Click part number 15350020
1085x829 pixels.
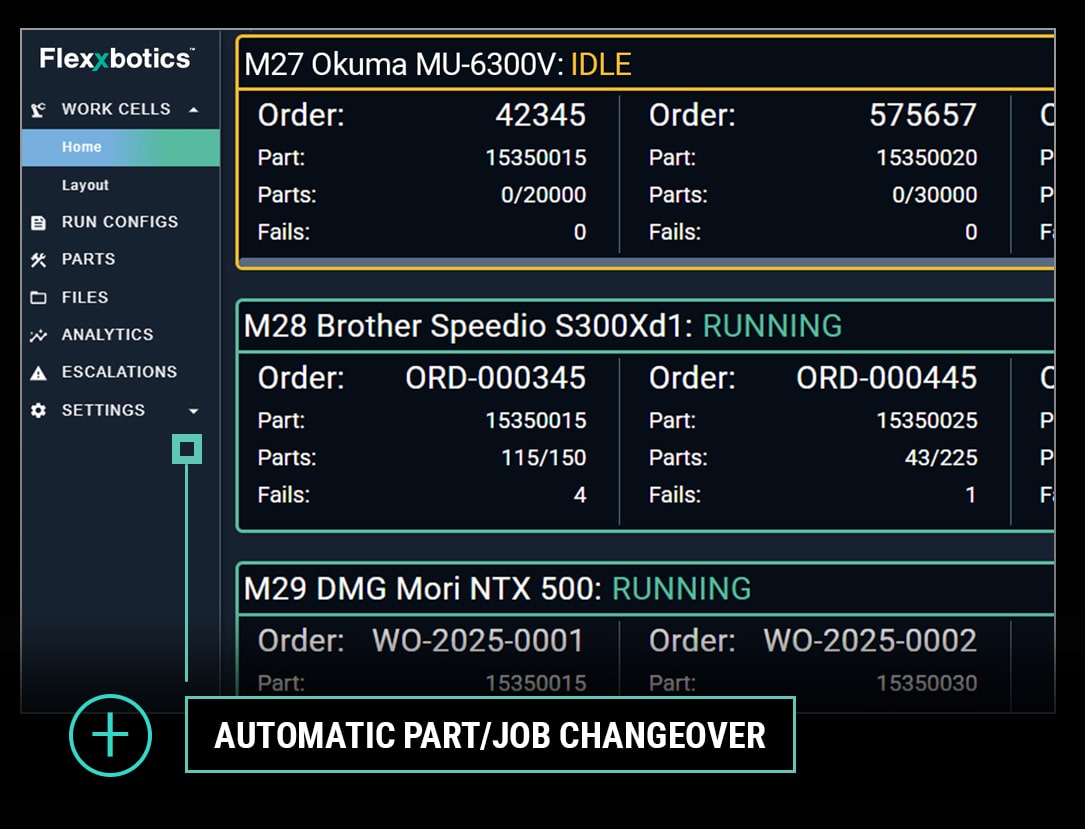(x=927, y=158)
